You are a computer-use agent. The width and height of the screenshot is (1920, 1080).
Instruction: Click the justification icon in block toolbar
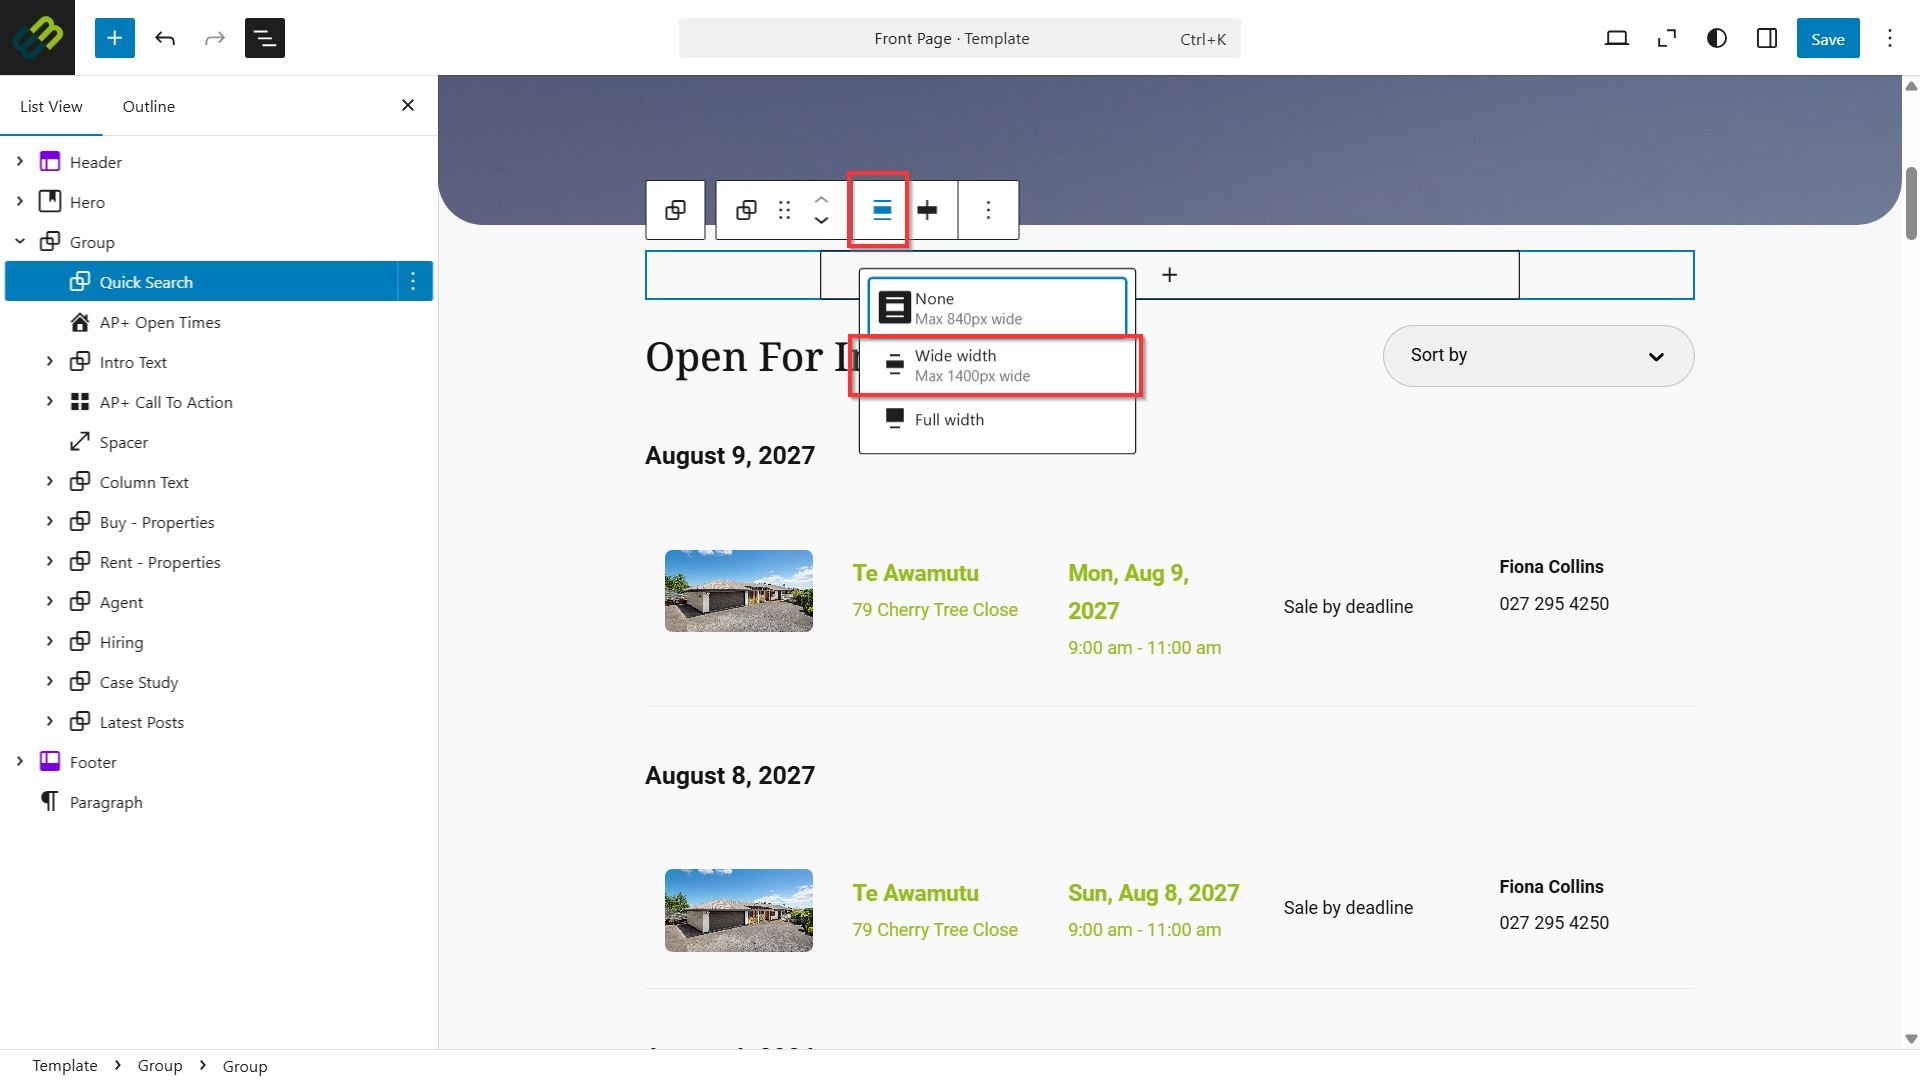pyautogui.click(x=928, y=210)
